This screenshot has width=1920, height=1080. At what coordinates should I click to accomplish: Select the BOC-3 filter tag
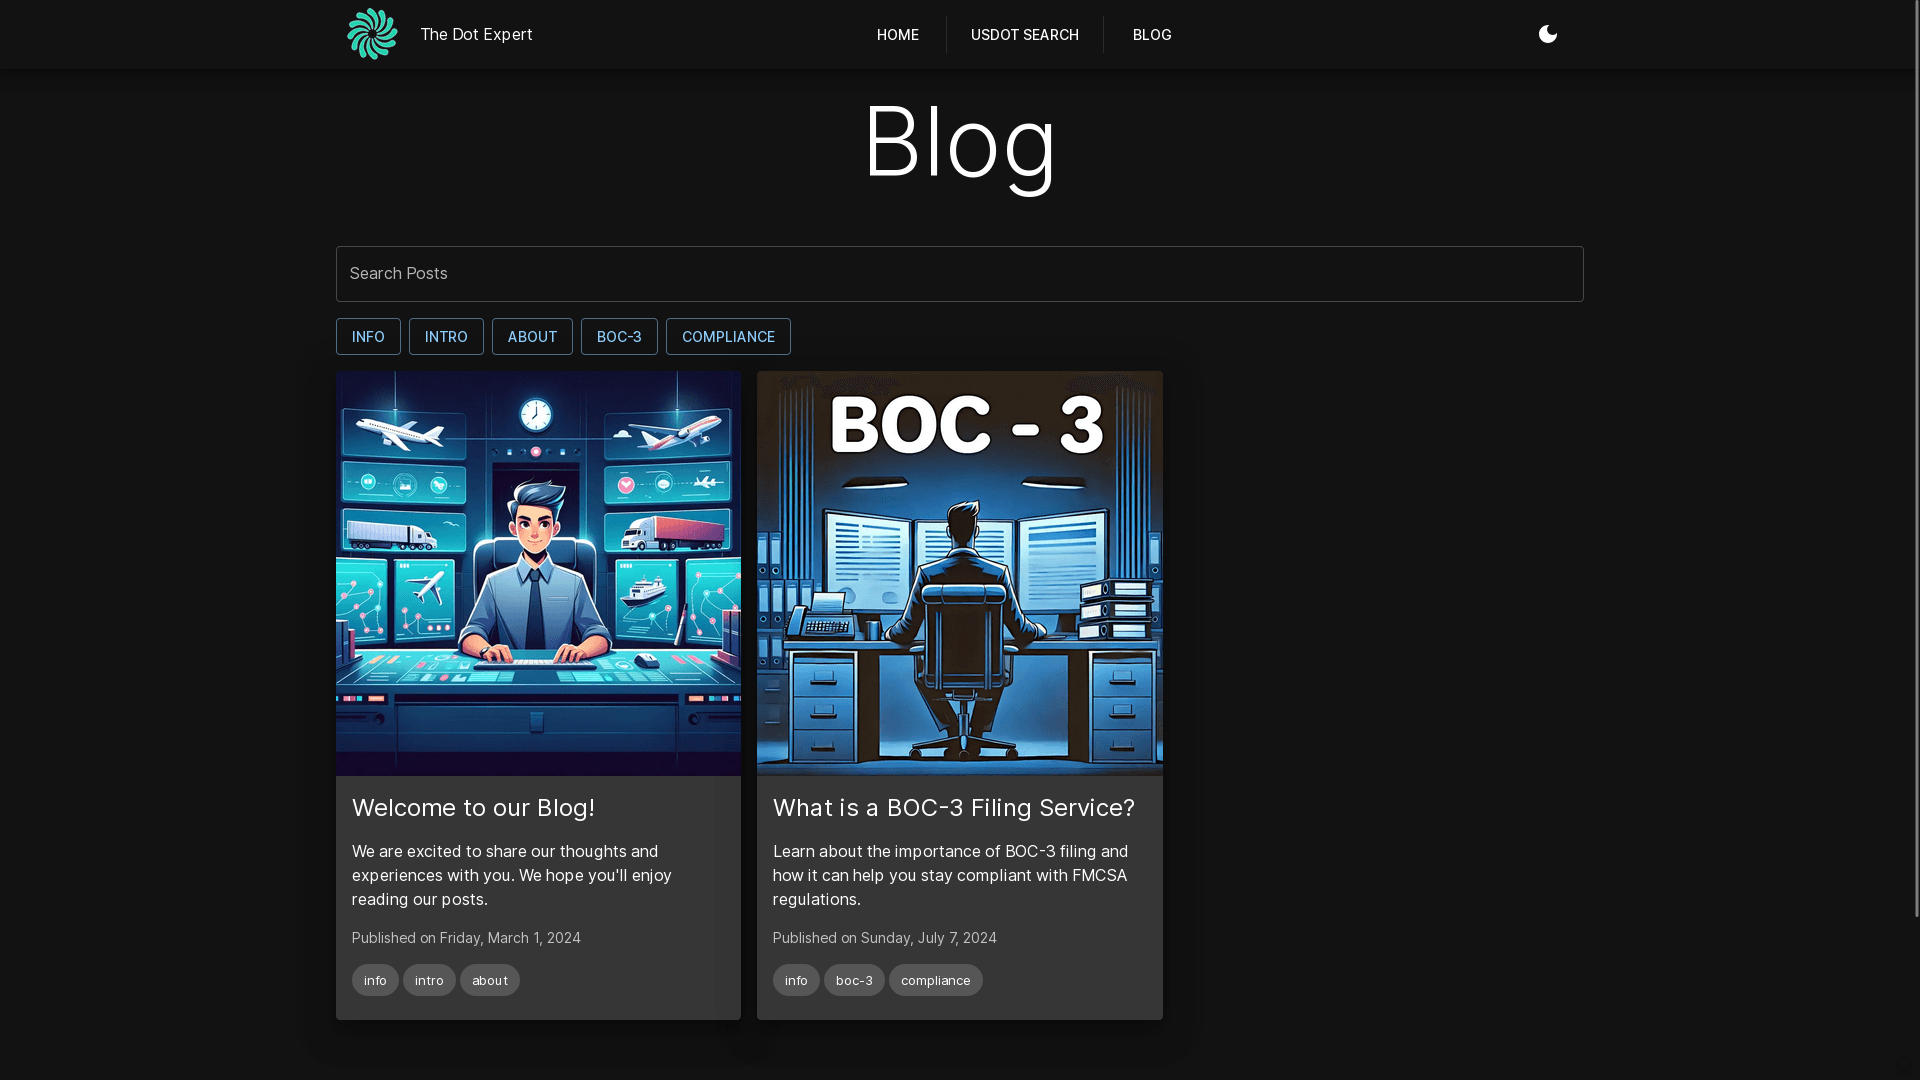point(619,337)
